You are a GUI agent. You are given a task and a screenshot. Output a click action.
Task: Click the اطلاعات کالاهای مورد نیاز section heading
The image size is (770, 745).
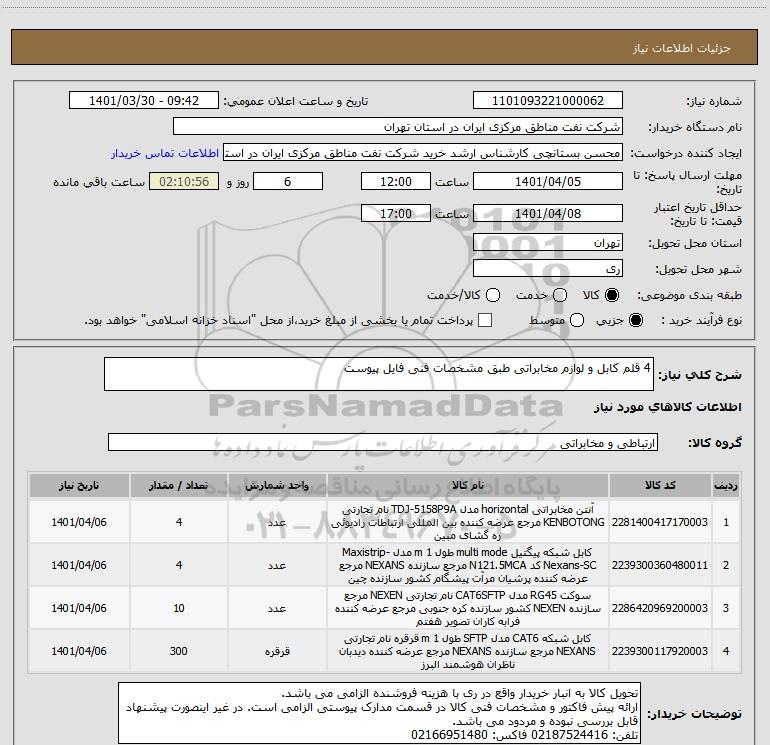pyautogui.click(x=668, y=407)
